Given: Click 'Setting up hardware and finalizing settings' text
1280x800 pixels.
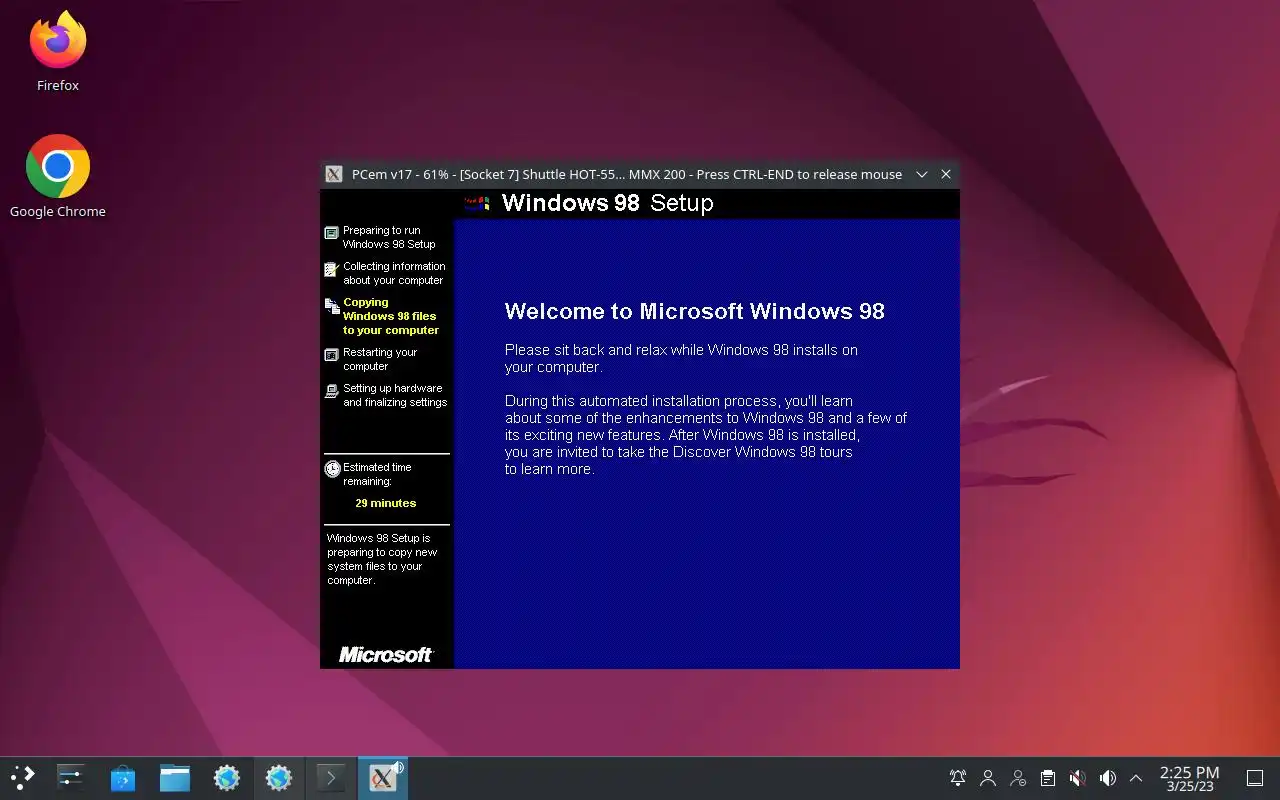Looking at the screenshot, I should 395,395.
